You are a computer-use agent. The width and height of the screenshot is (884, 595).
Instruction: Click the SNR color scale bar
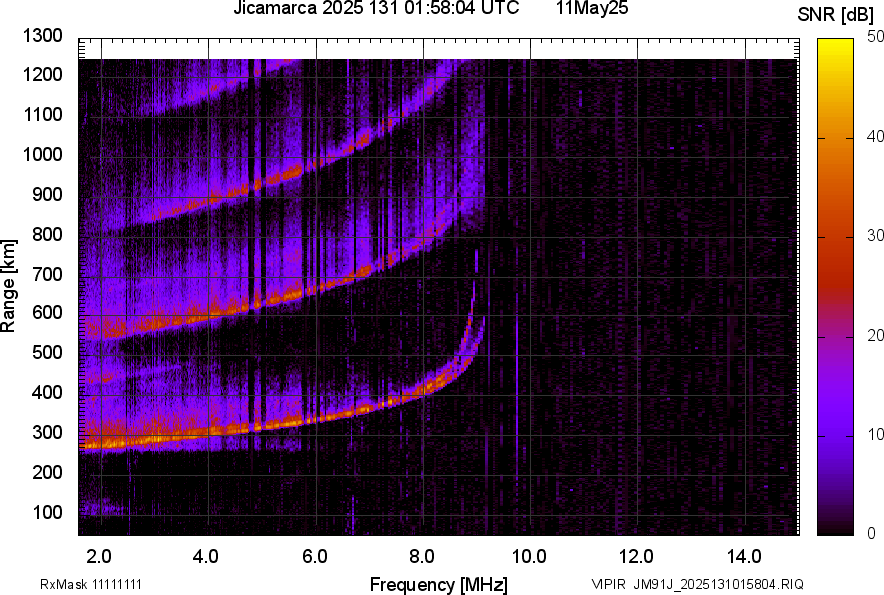click(836, 287)
